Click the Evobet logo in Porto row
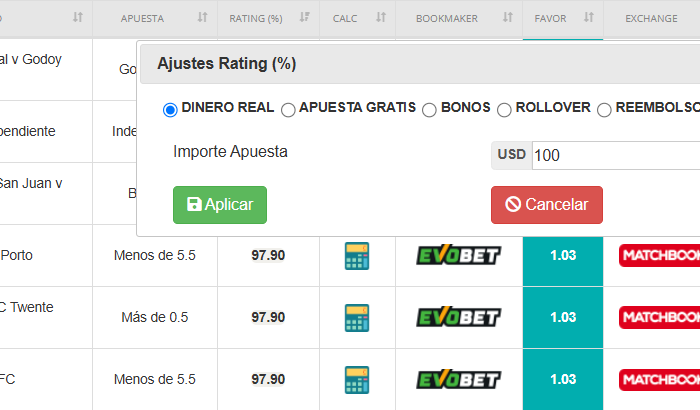 pyautogui.click(x=458, y=255)
